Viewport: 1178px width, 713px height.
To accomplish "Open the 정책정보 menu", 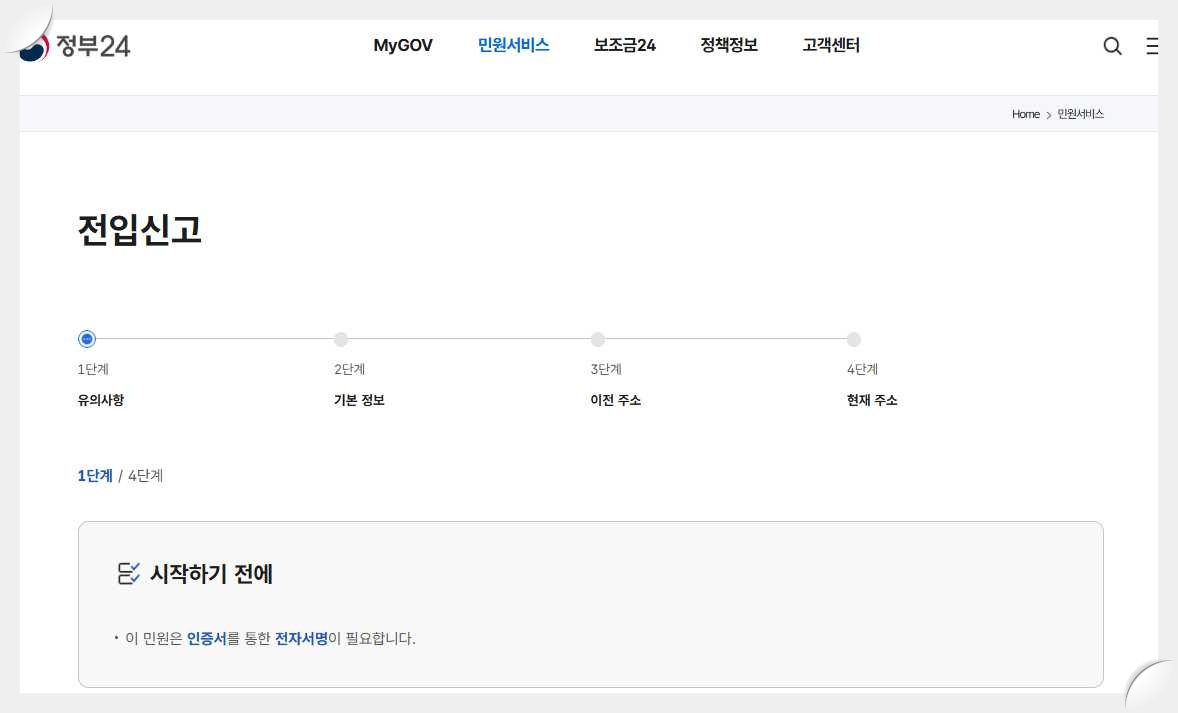I will pyautogui.click(x=728, y=45).
